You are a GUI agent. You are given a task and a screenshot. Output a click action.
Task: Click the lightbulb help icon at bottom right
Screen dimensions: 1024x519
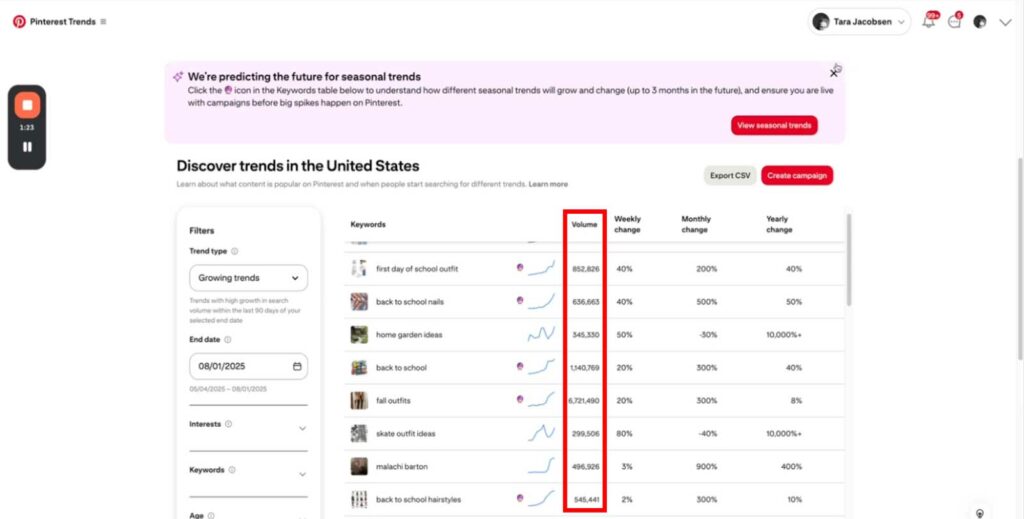[x=980, y=514]
